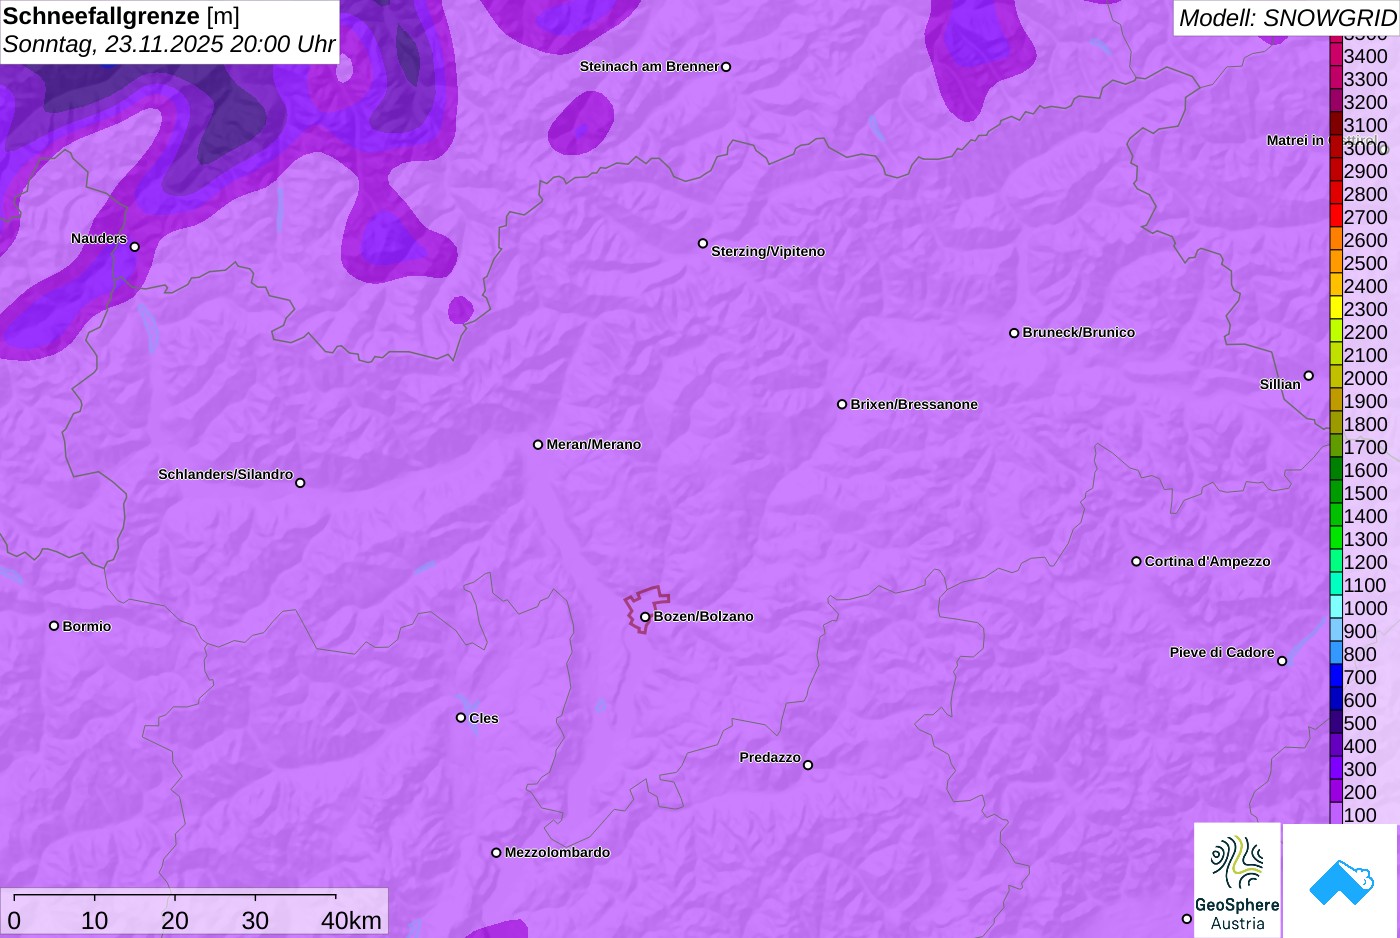Click the Brixen/Bressanone city marker dot

pyautogui.click(x=842, y=405)
